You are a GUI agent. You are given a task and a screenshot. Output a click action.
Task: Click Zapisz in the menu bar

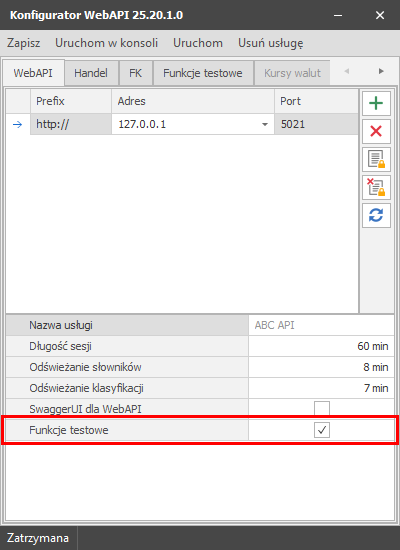24,43
